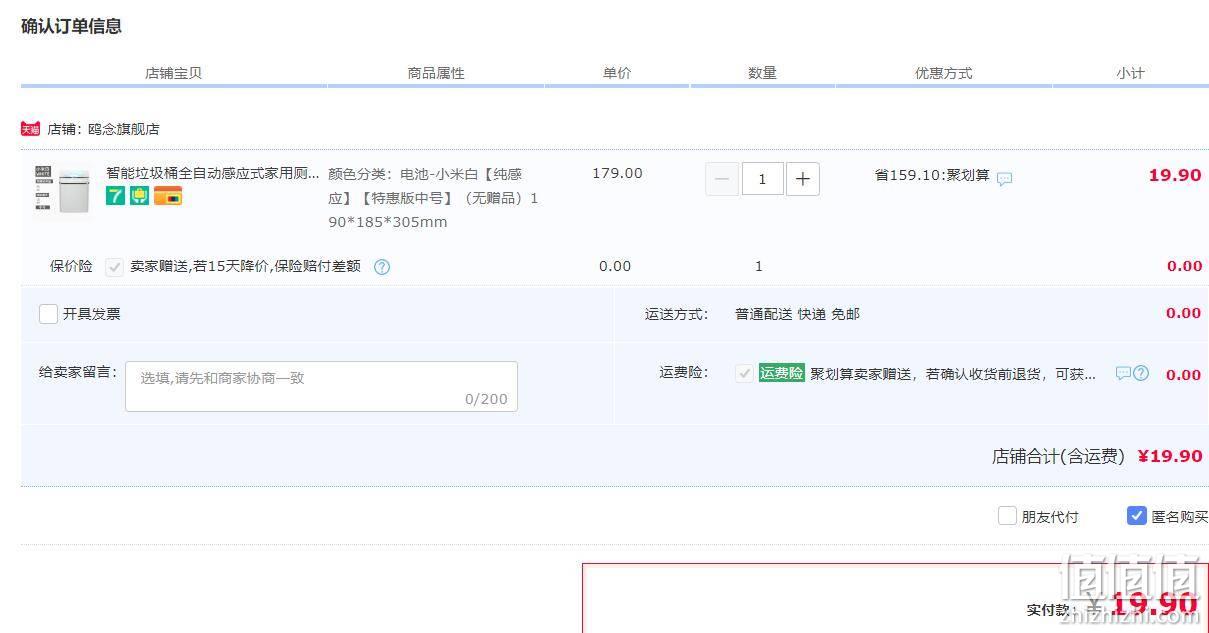Click the 小计 column header
This screenshot has width=1209, height=633.
(1131, 73)
